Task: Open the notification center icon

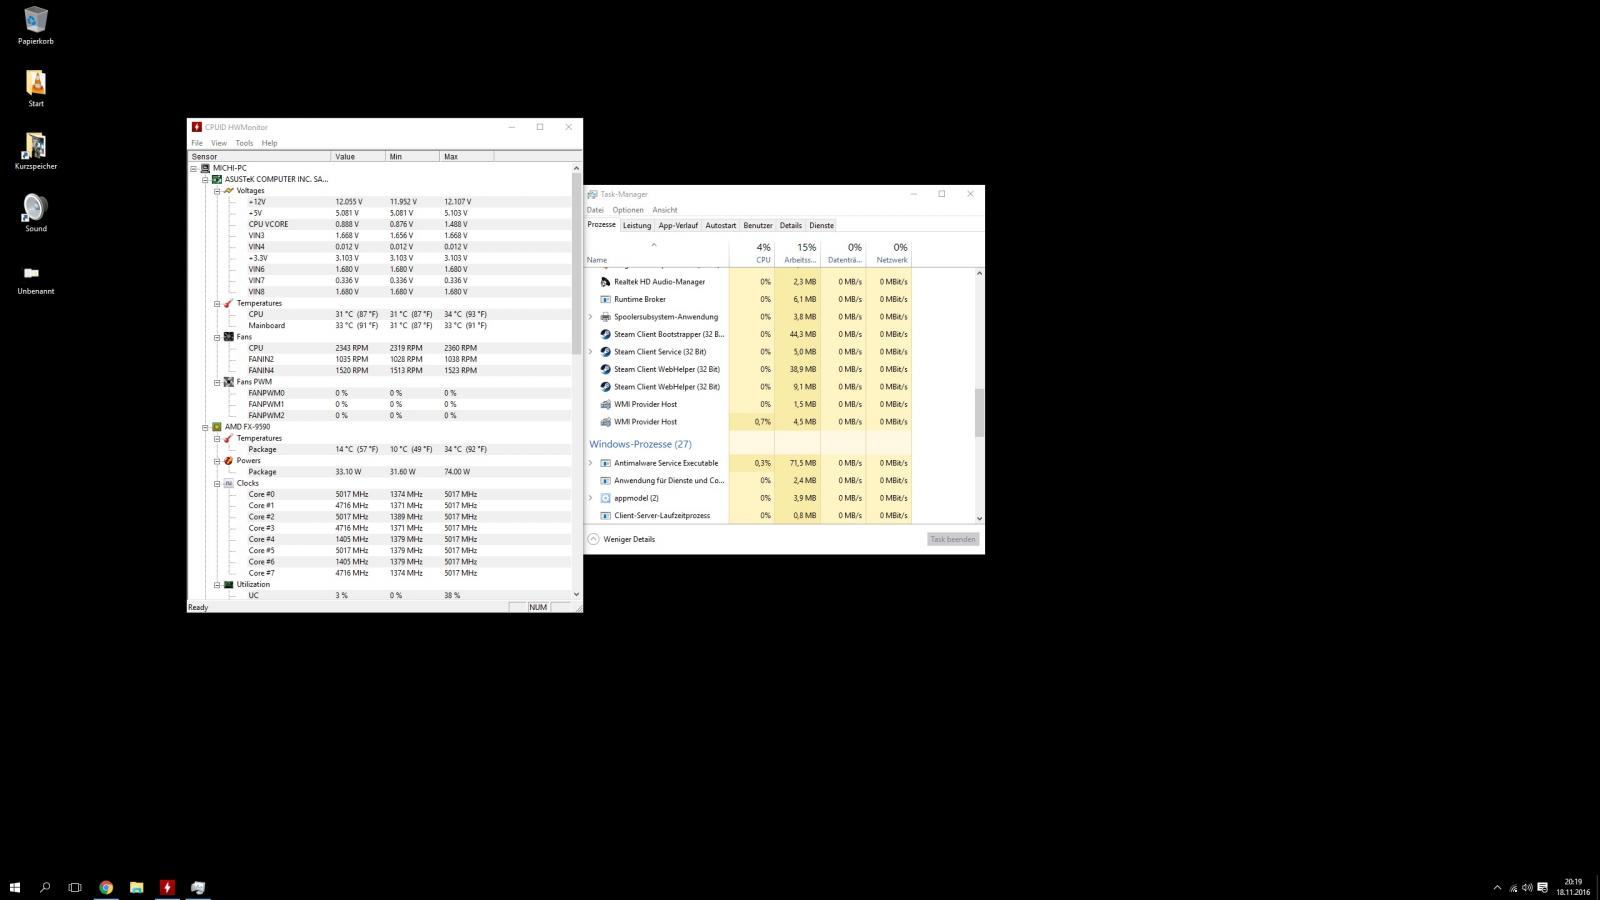Action: click(x=1543, y=887)
